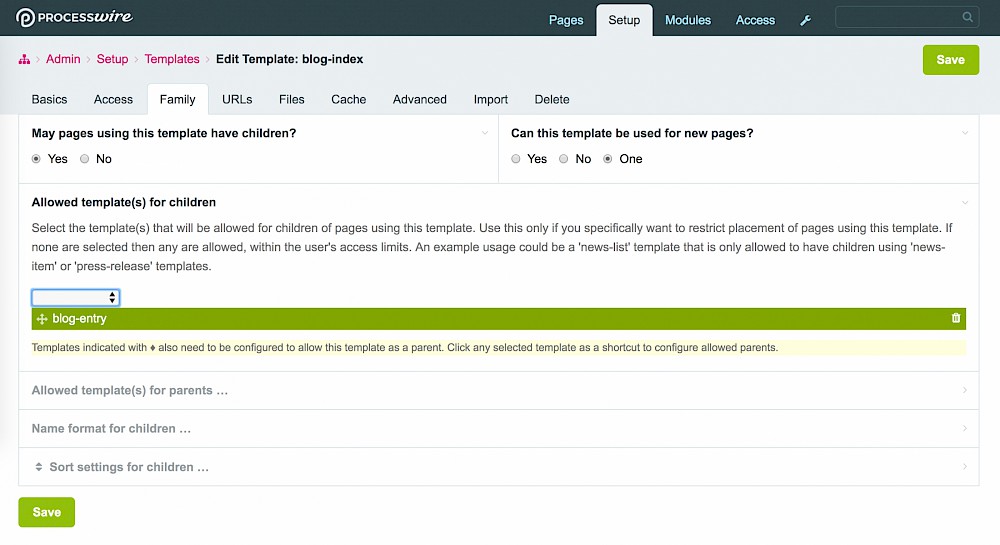Screen dimensions: 1000x545
Task: Click the ProcessWire logo
Action: point(74,17)
